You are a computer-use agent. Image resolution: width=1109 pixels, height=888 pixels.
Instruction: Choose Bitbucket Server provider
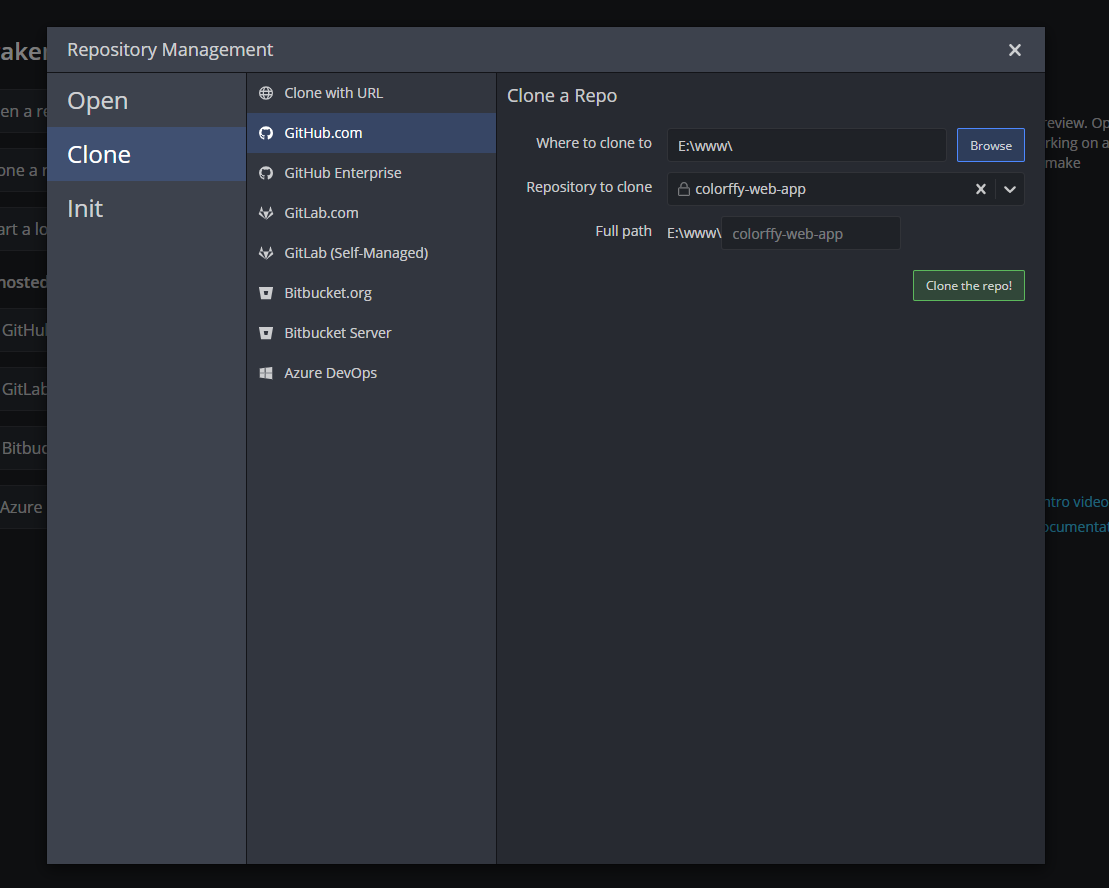coord(371,333)
